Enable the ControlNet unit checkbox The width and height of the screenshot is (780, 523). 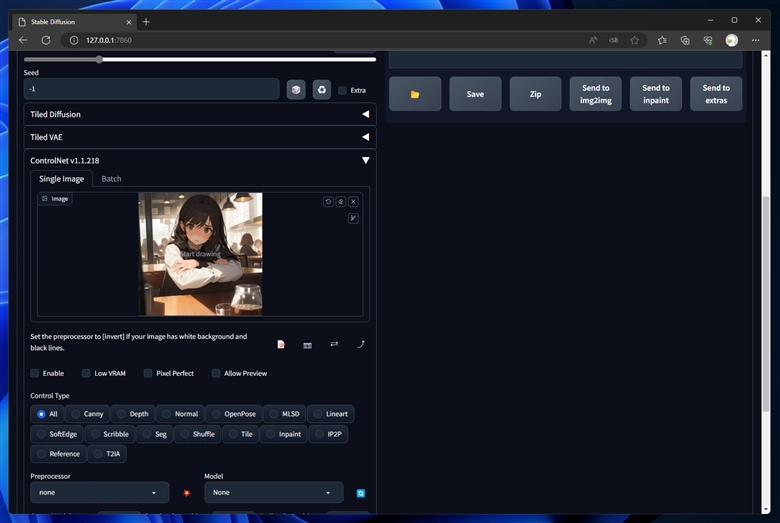click(35, 373)
